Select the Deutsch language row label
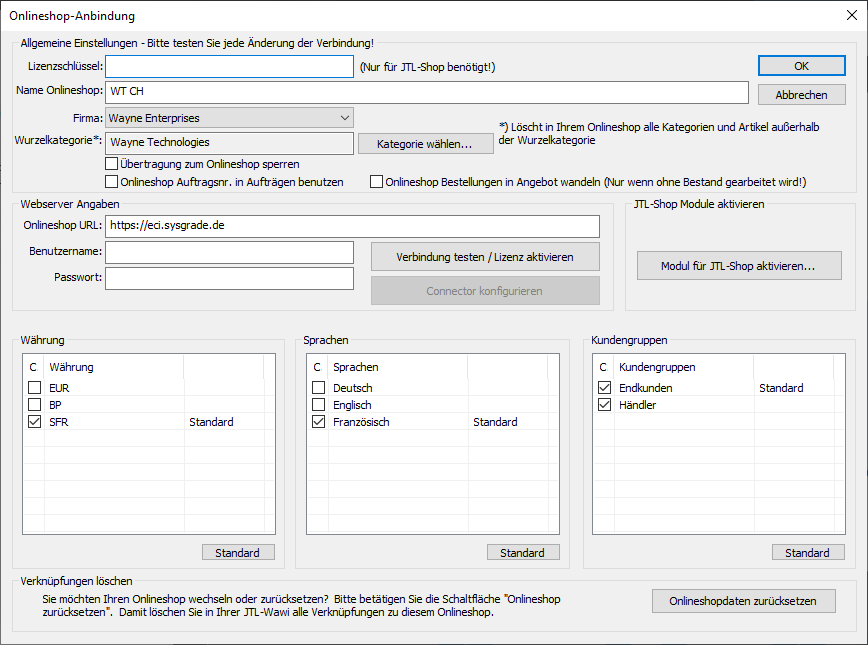 [353, 388]
